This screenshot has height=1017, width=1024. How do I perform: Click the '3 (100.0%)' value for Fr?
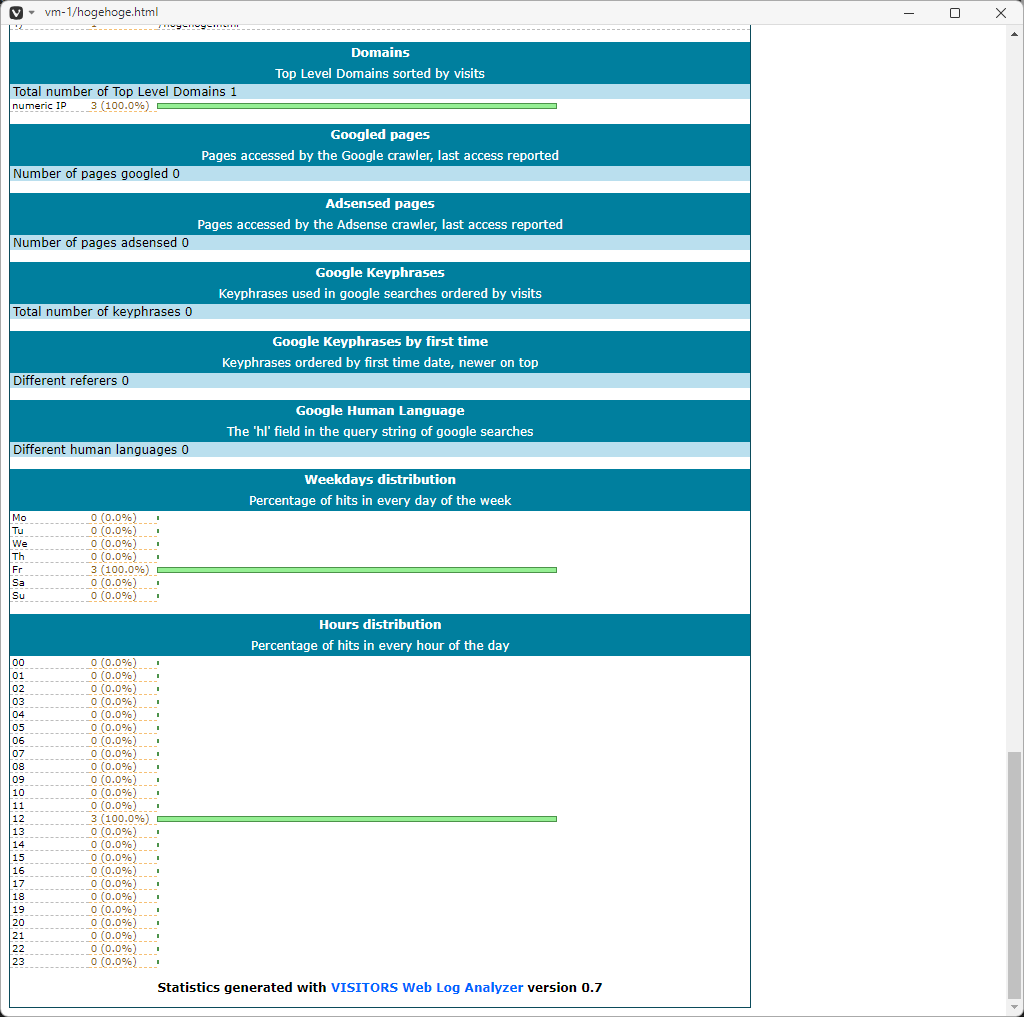click(x=120, y=570)
